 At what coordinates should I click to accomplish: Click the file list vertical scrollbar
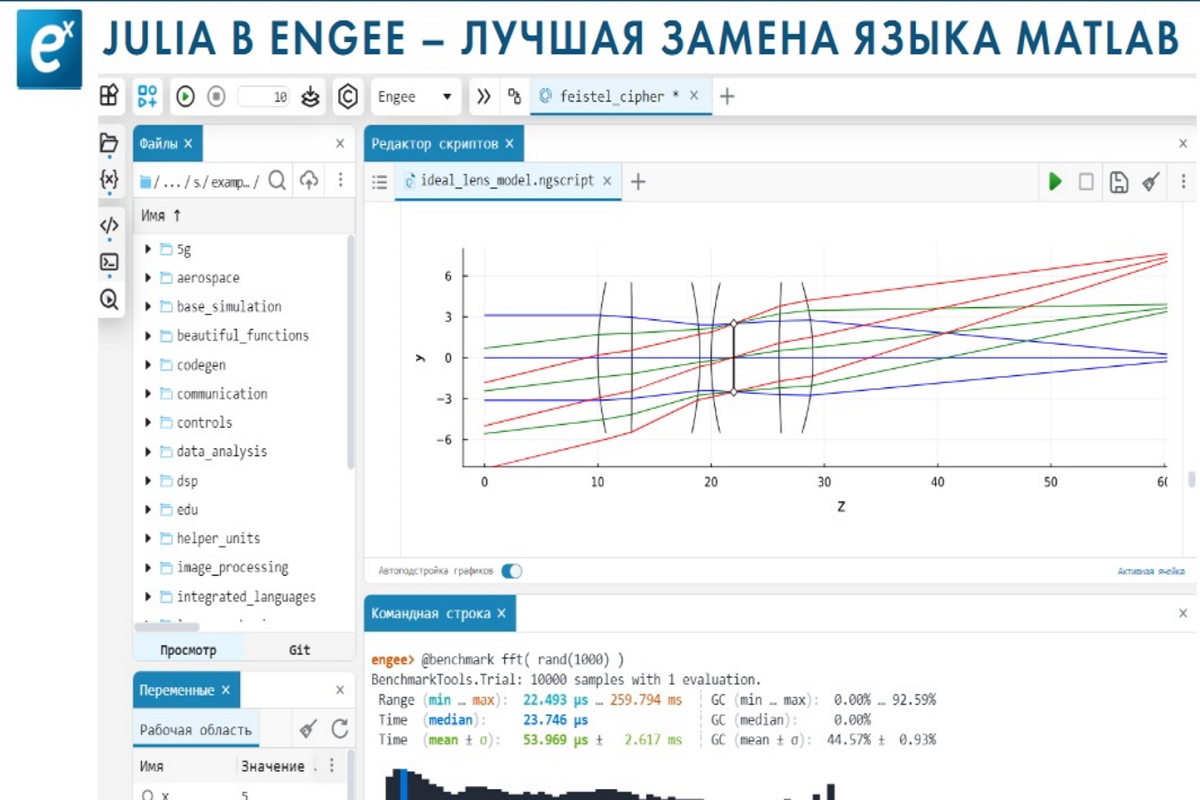(x=350, y=350)
